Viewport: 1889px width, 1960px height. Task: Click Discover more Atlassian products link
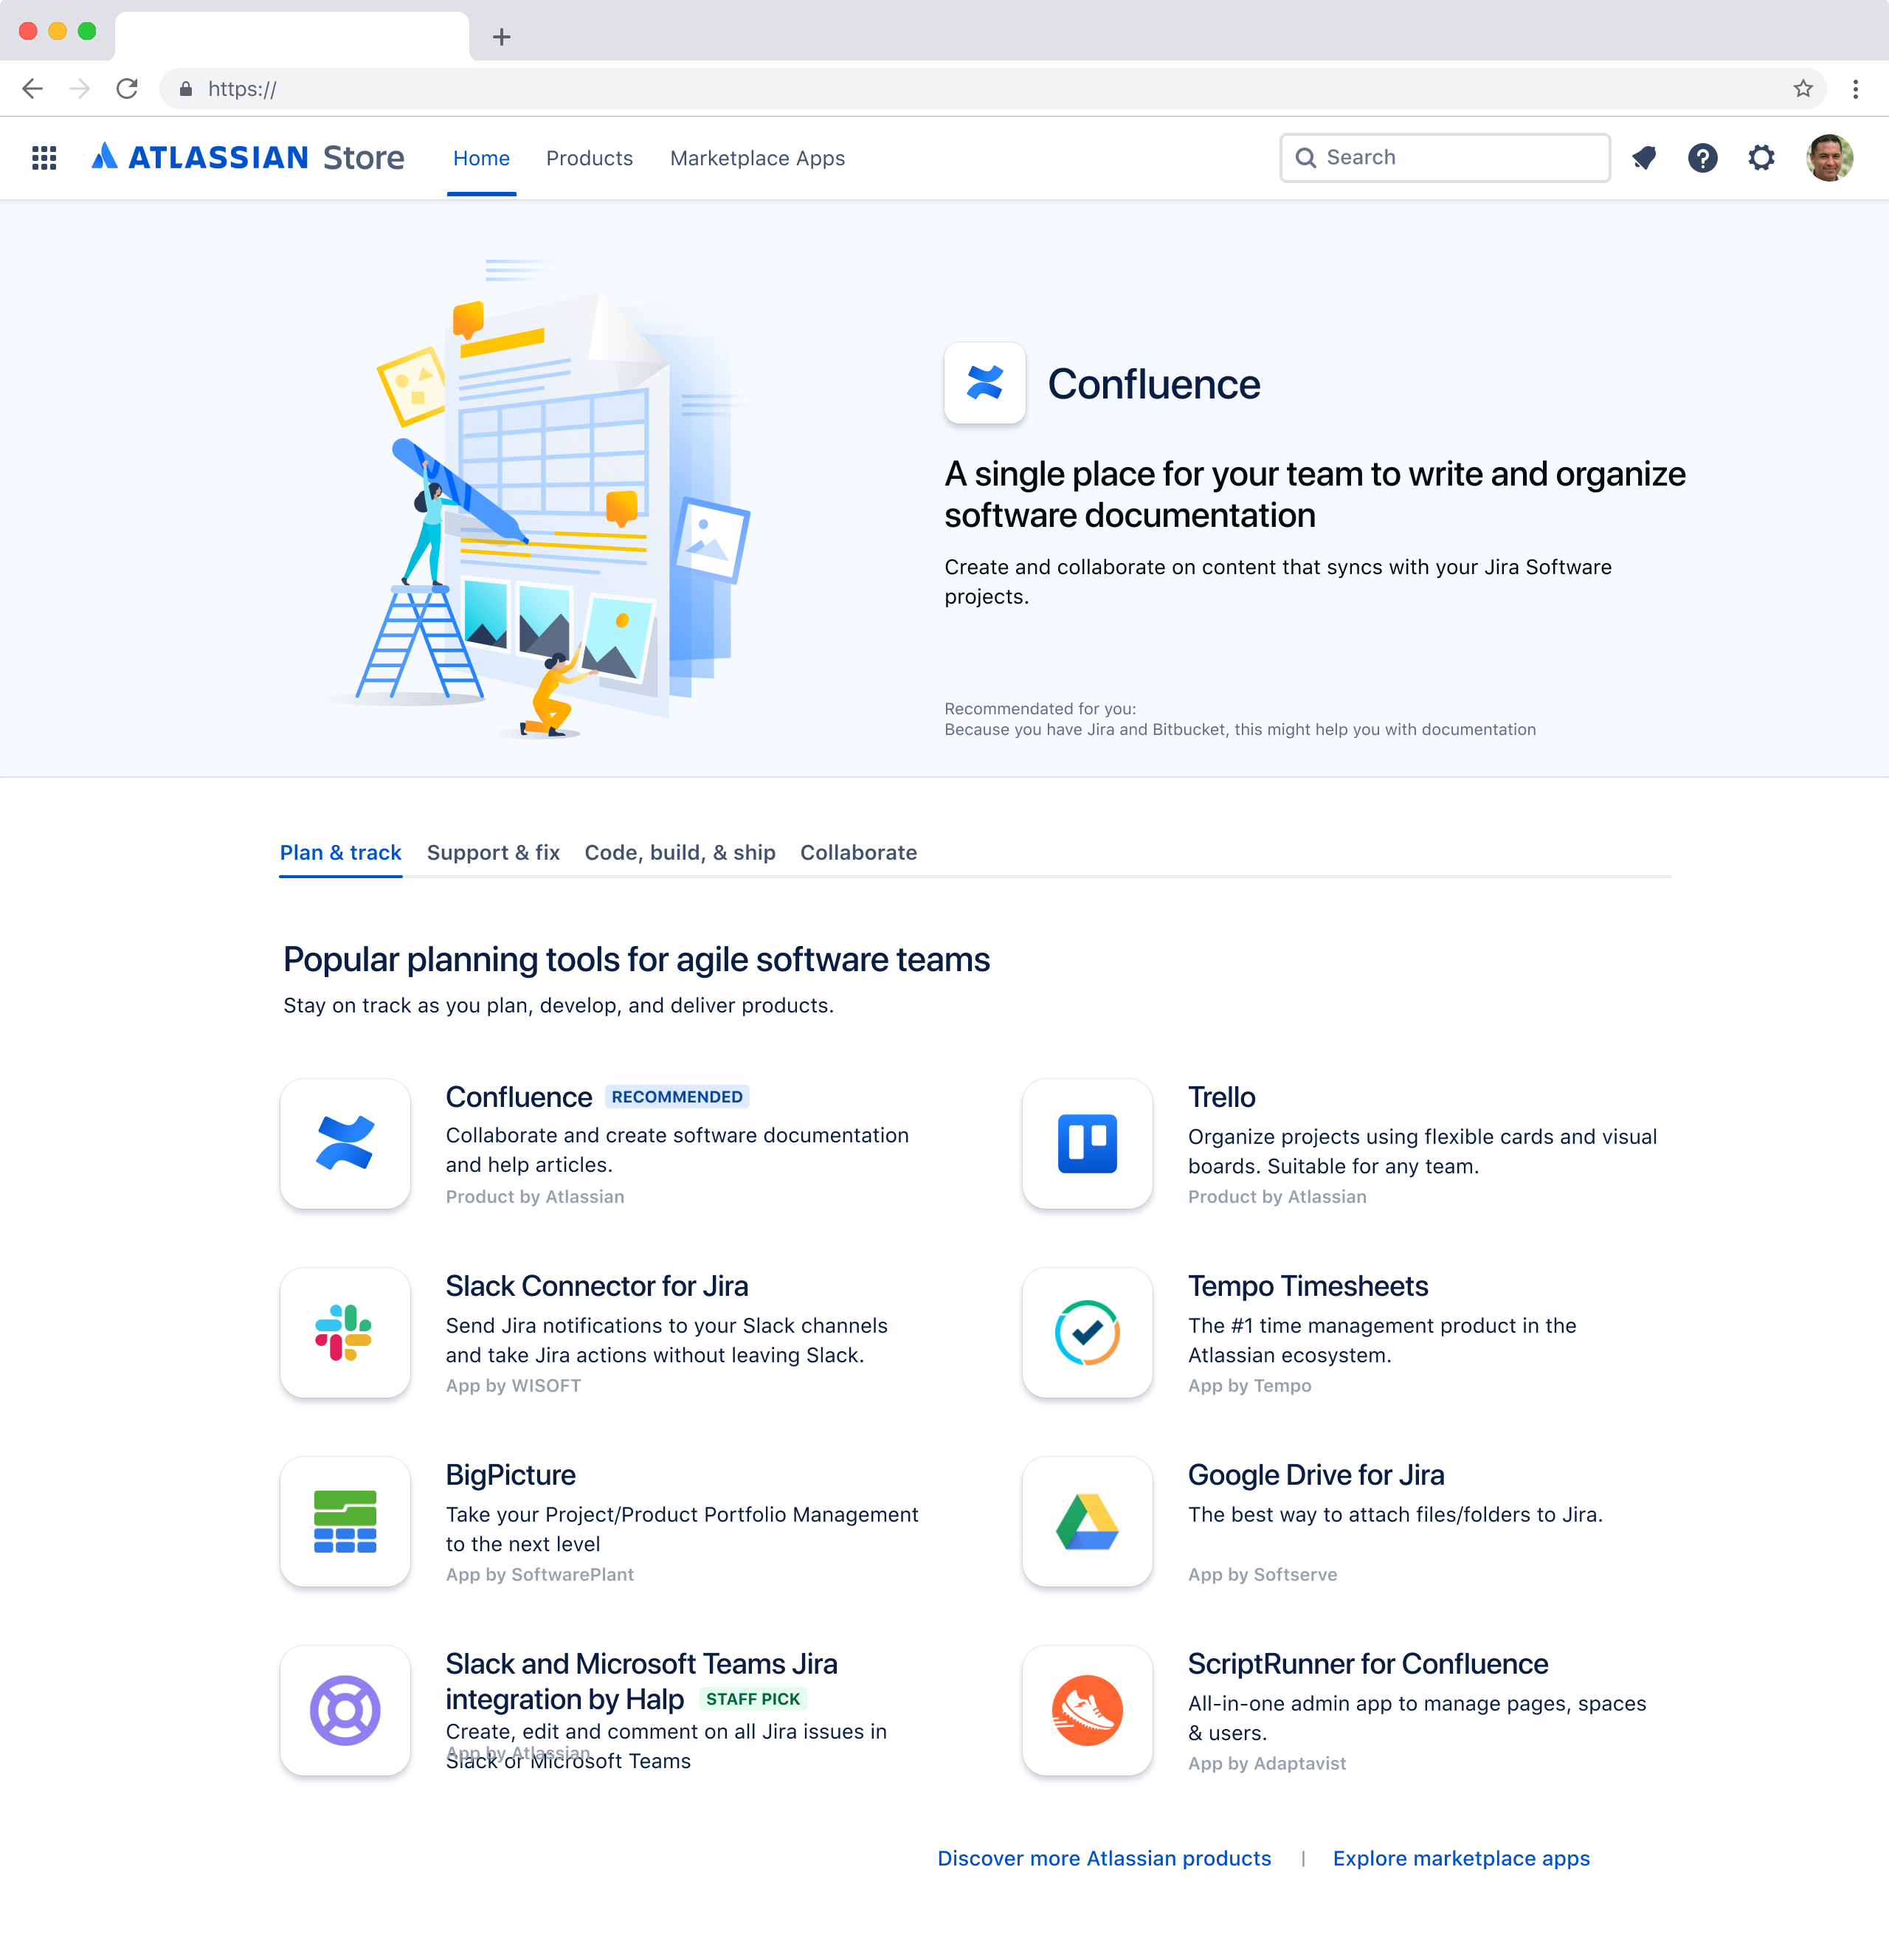[x=1104, y=1858]
